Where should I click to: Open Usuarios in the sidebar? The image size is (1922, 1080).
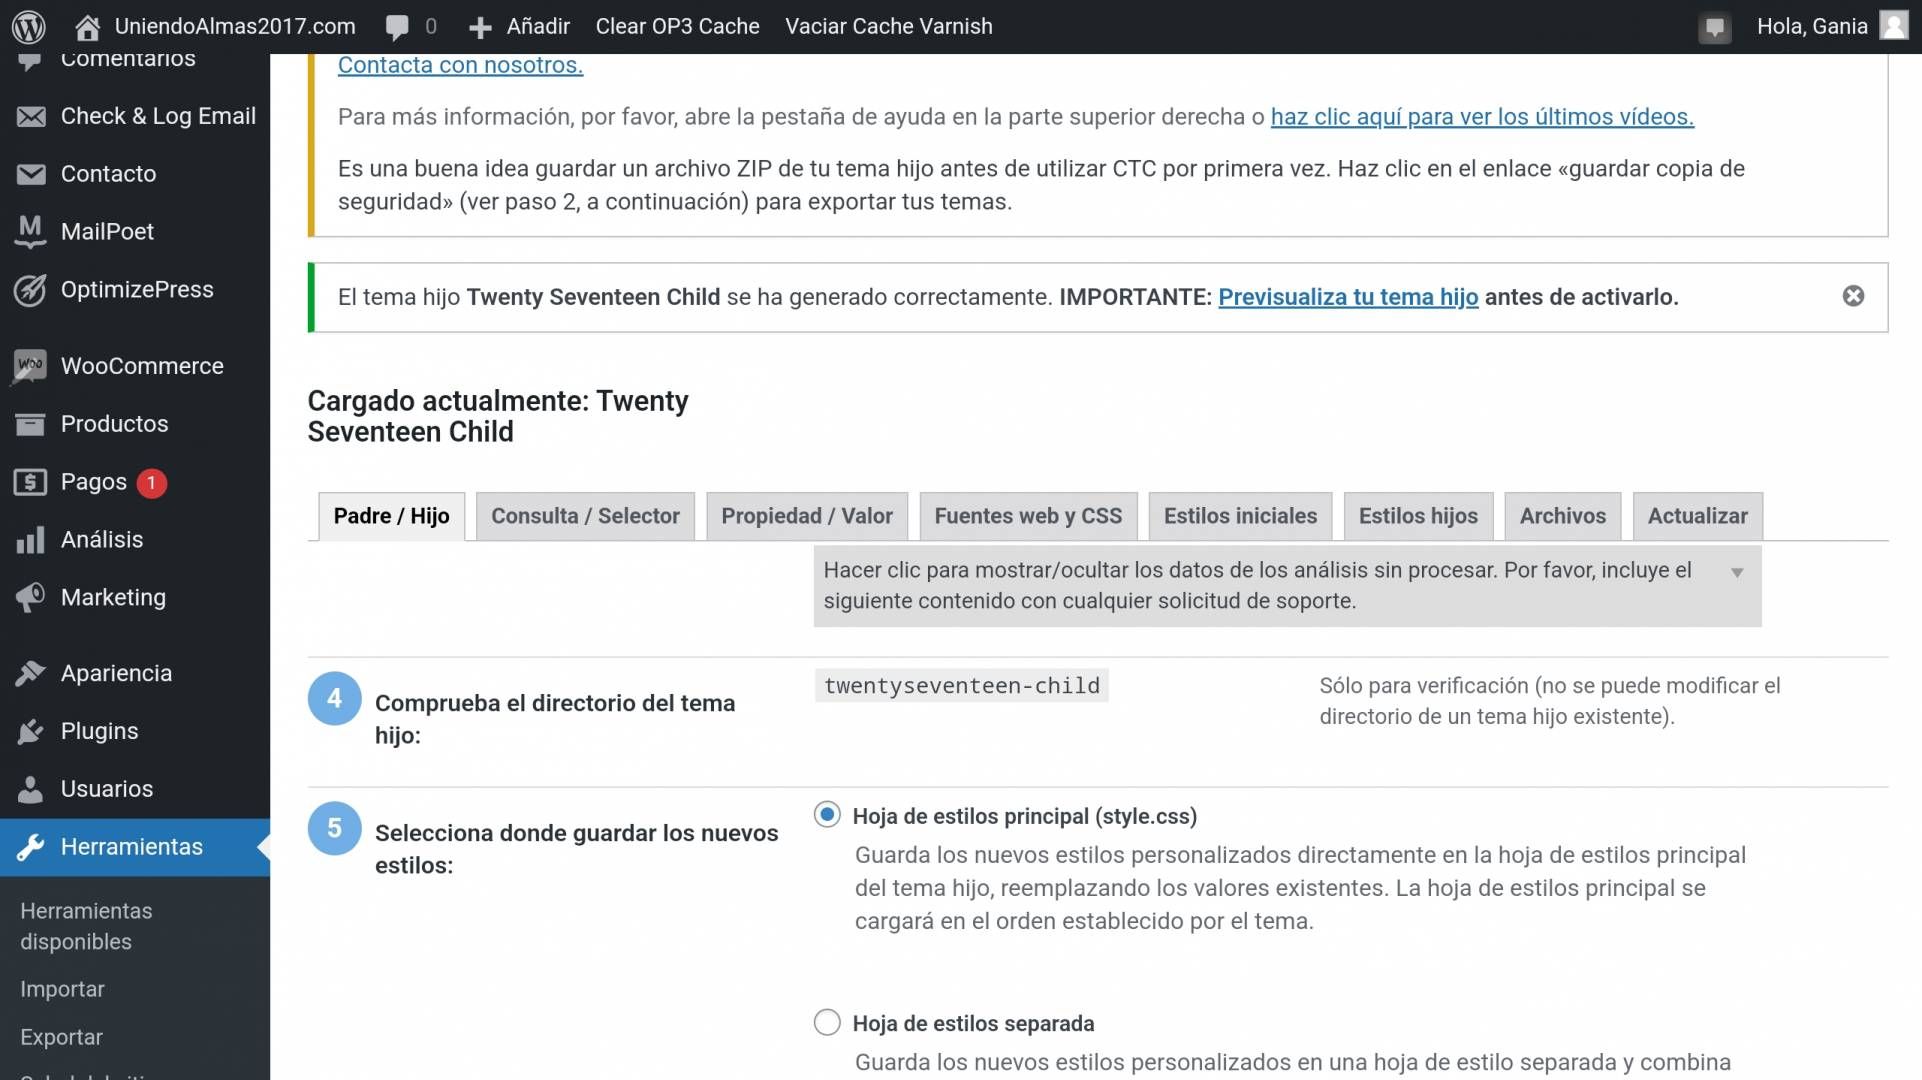pos(135,789)
